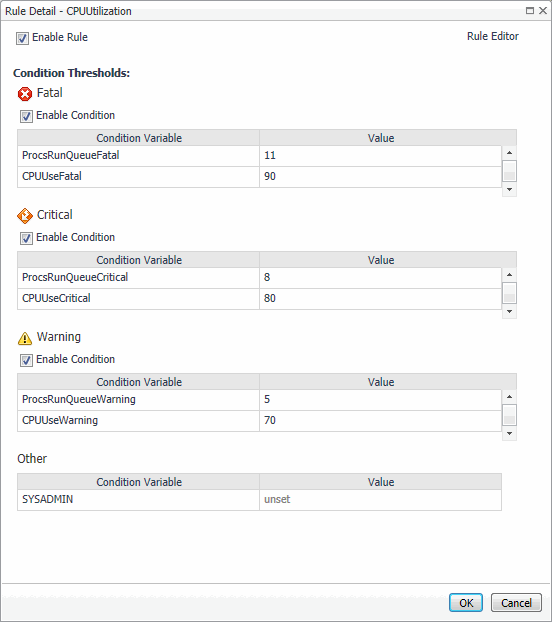The width and height of the screenshot is (552, 622).
Task: Uncheck Enable Condition under Critical
Action: pos(26,238)
